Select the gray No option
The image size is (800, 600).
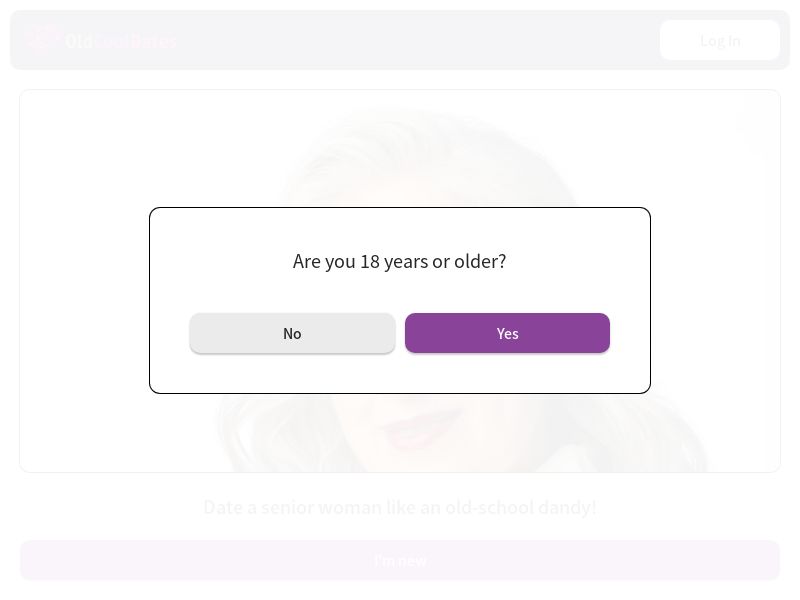[x=292, y=333]
